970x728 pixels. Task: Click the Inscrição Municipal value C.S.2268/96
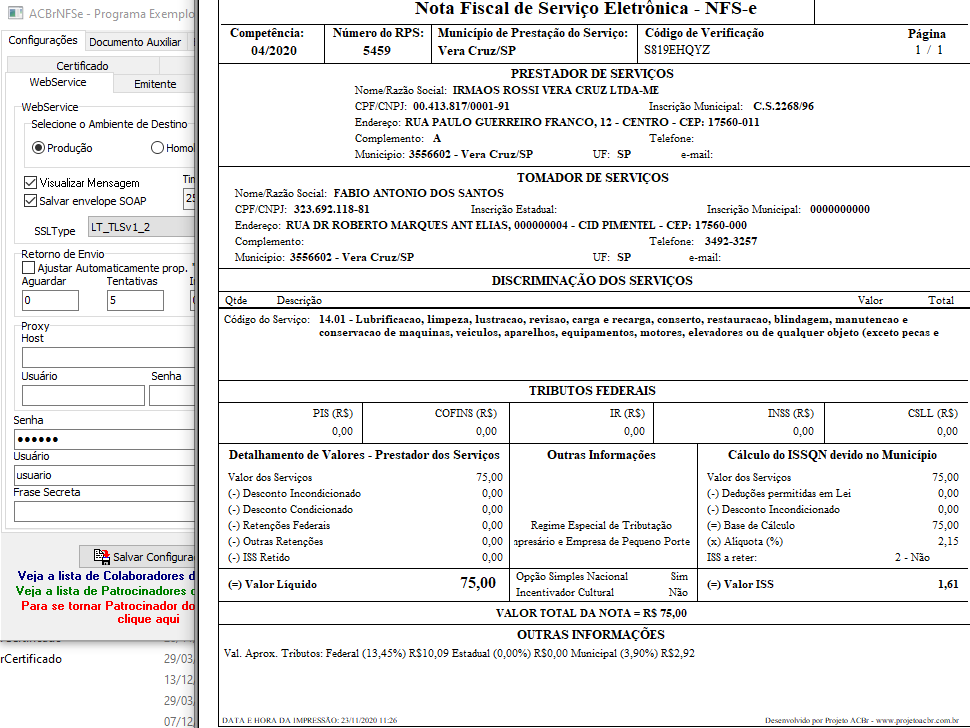pyautogui.click(x=783, y=106)
